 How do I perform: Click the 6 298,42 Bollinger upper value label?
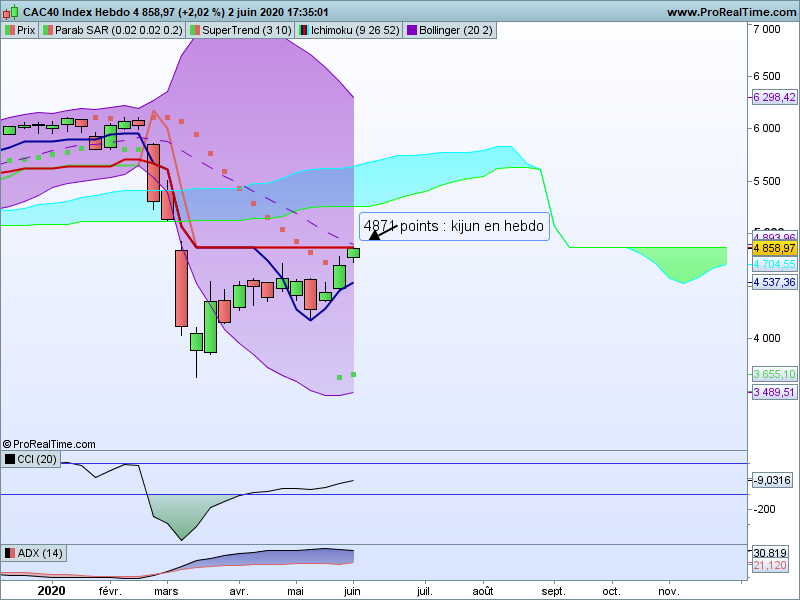pyautogui.click(x=774, y=97)
